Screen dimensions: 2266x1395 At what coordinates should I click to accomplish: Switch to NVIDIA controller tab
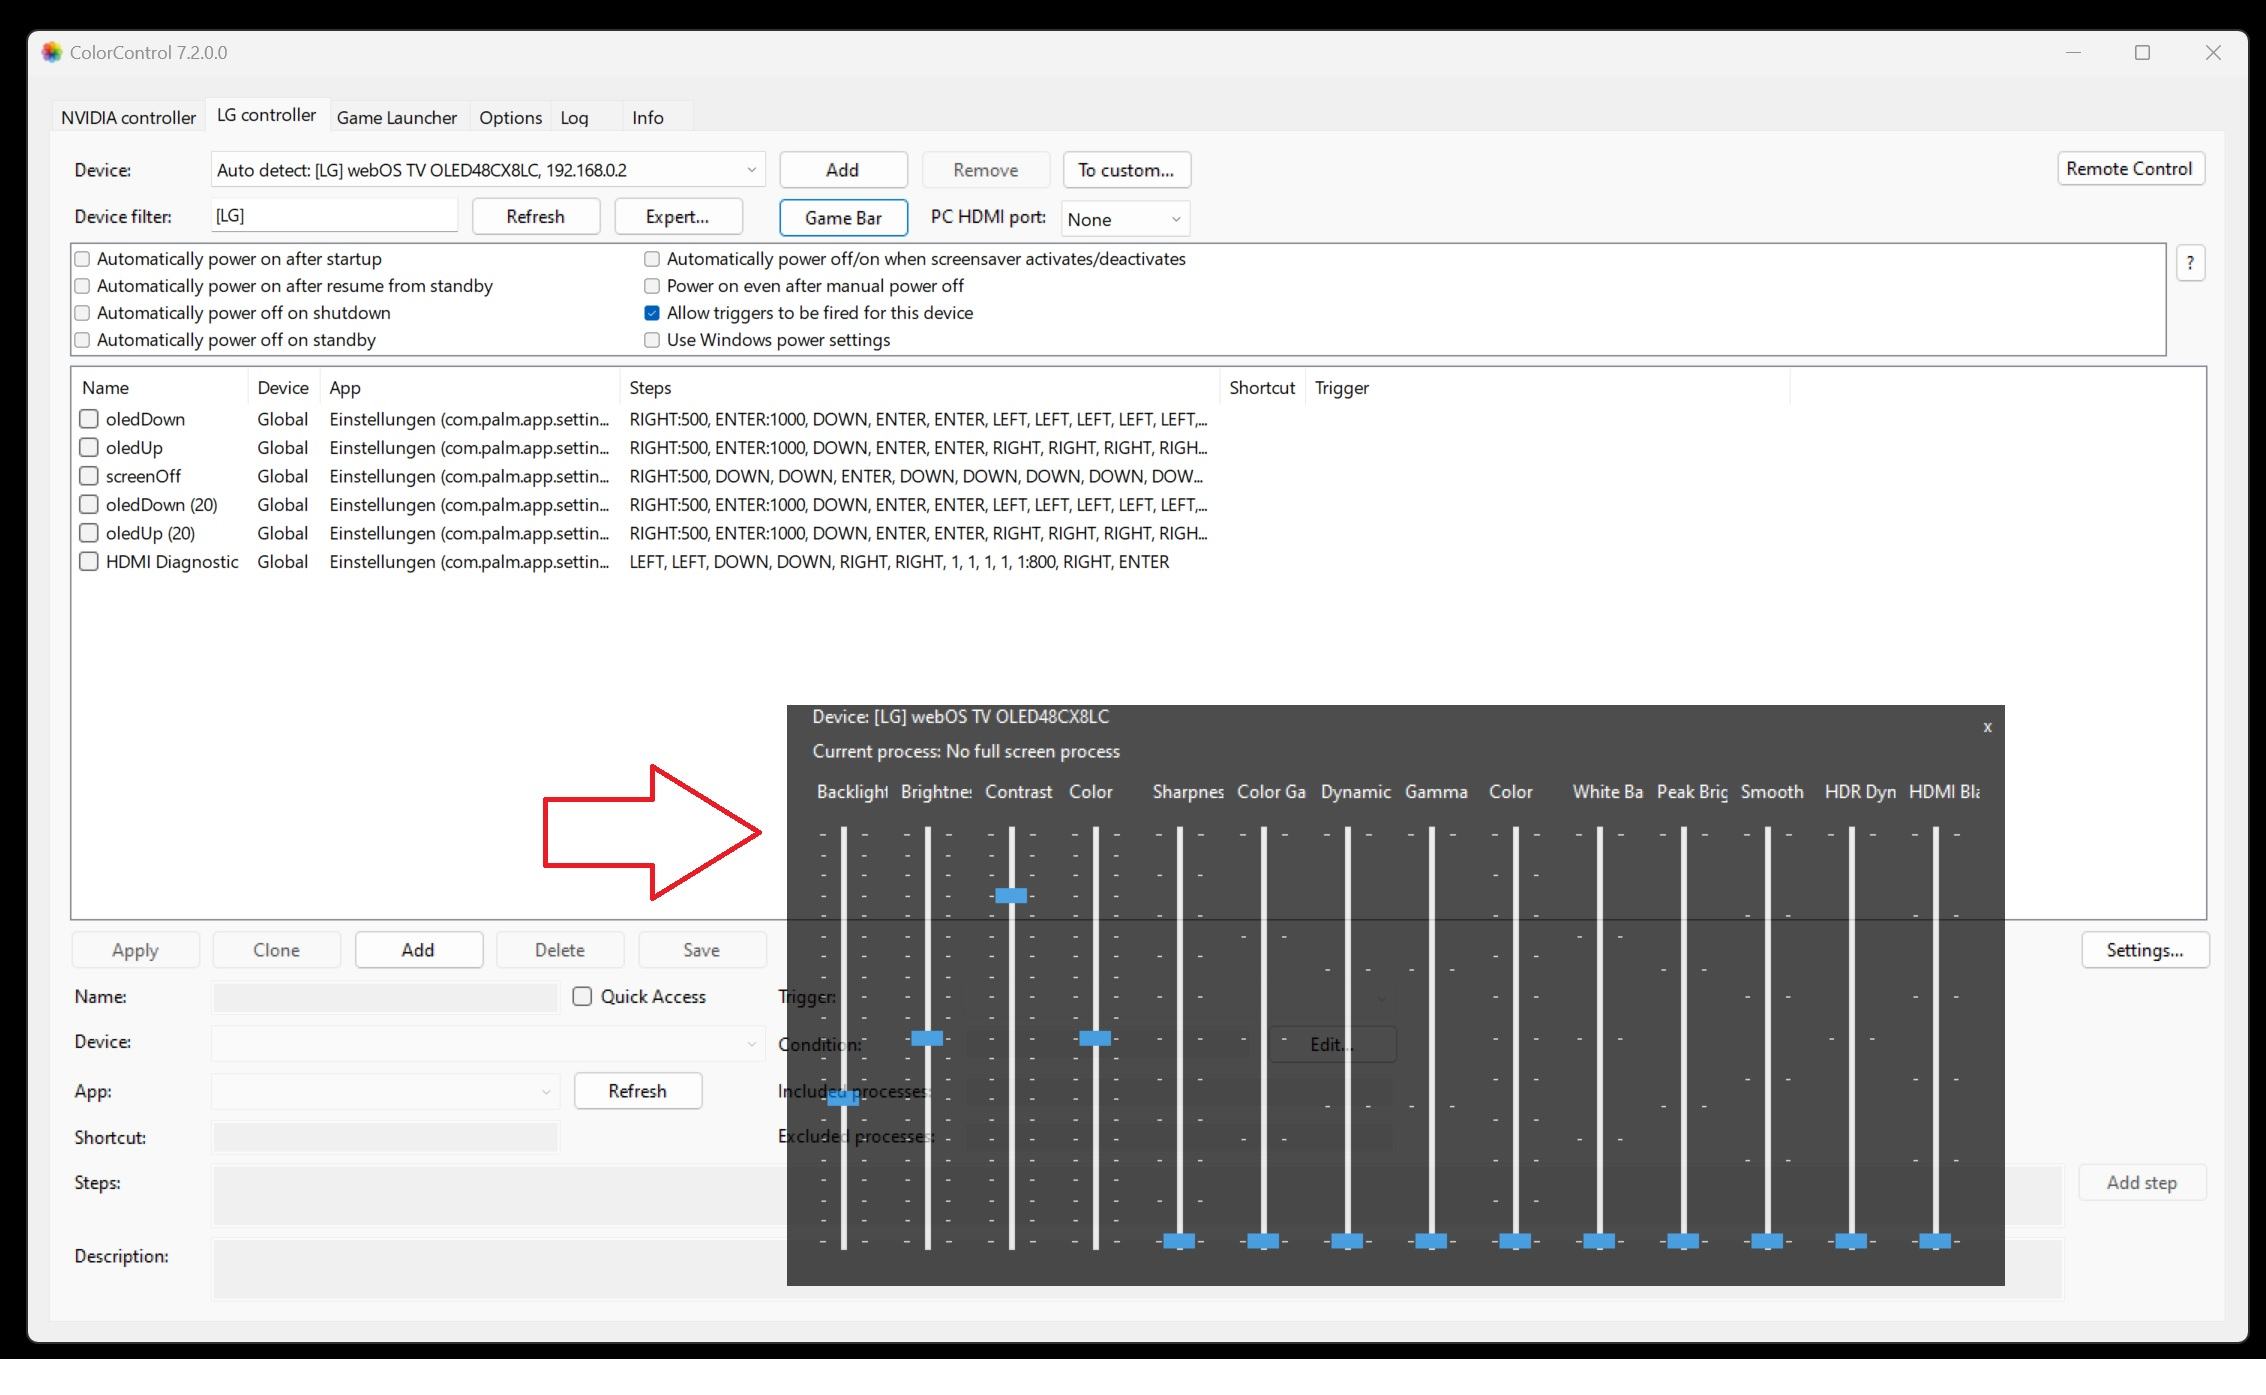click(x=128, y=118)
